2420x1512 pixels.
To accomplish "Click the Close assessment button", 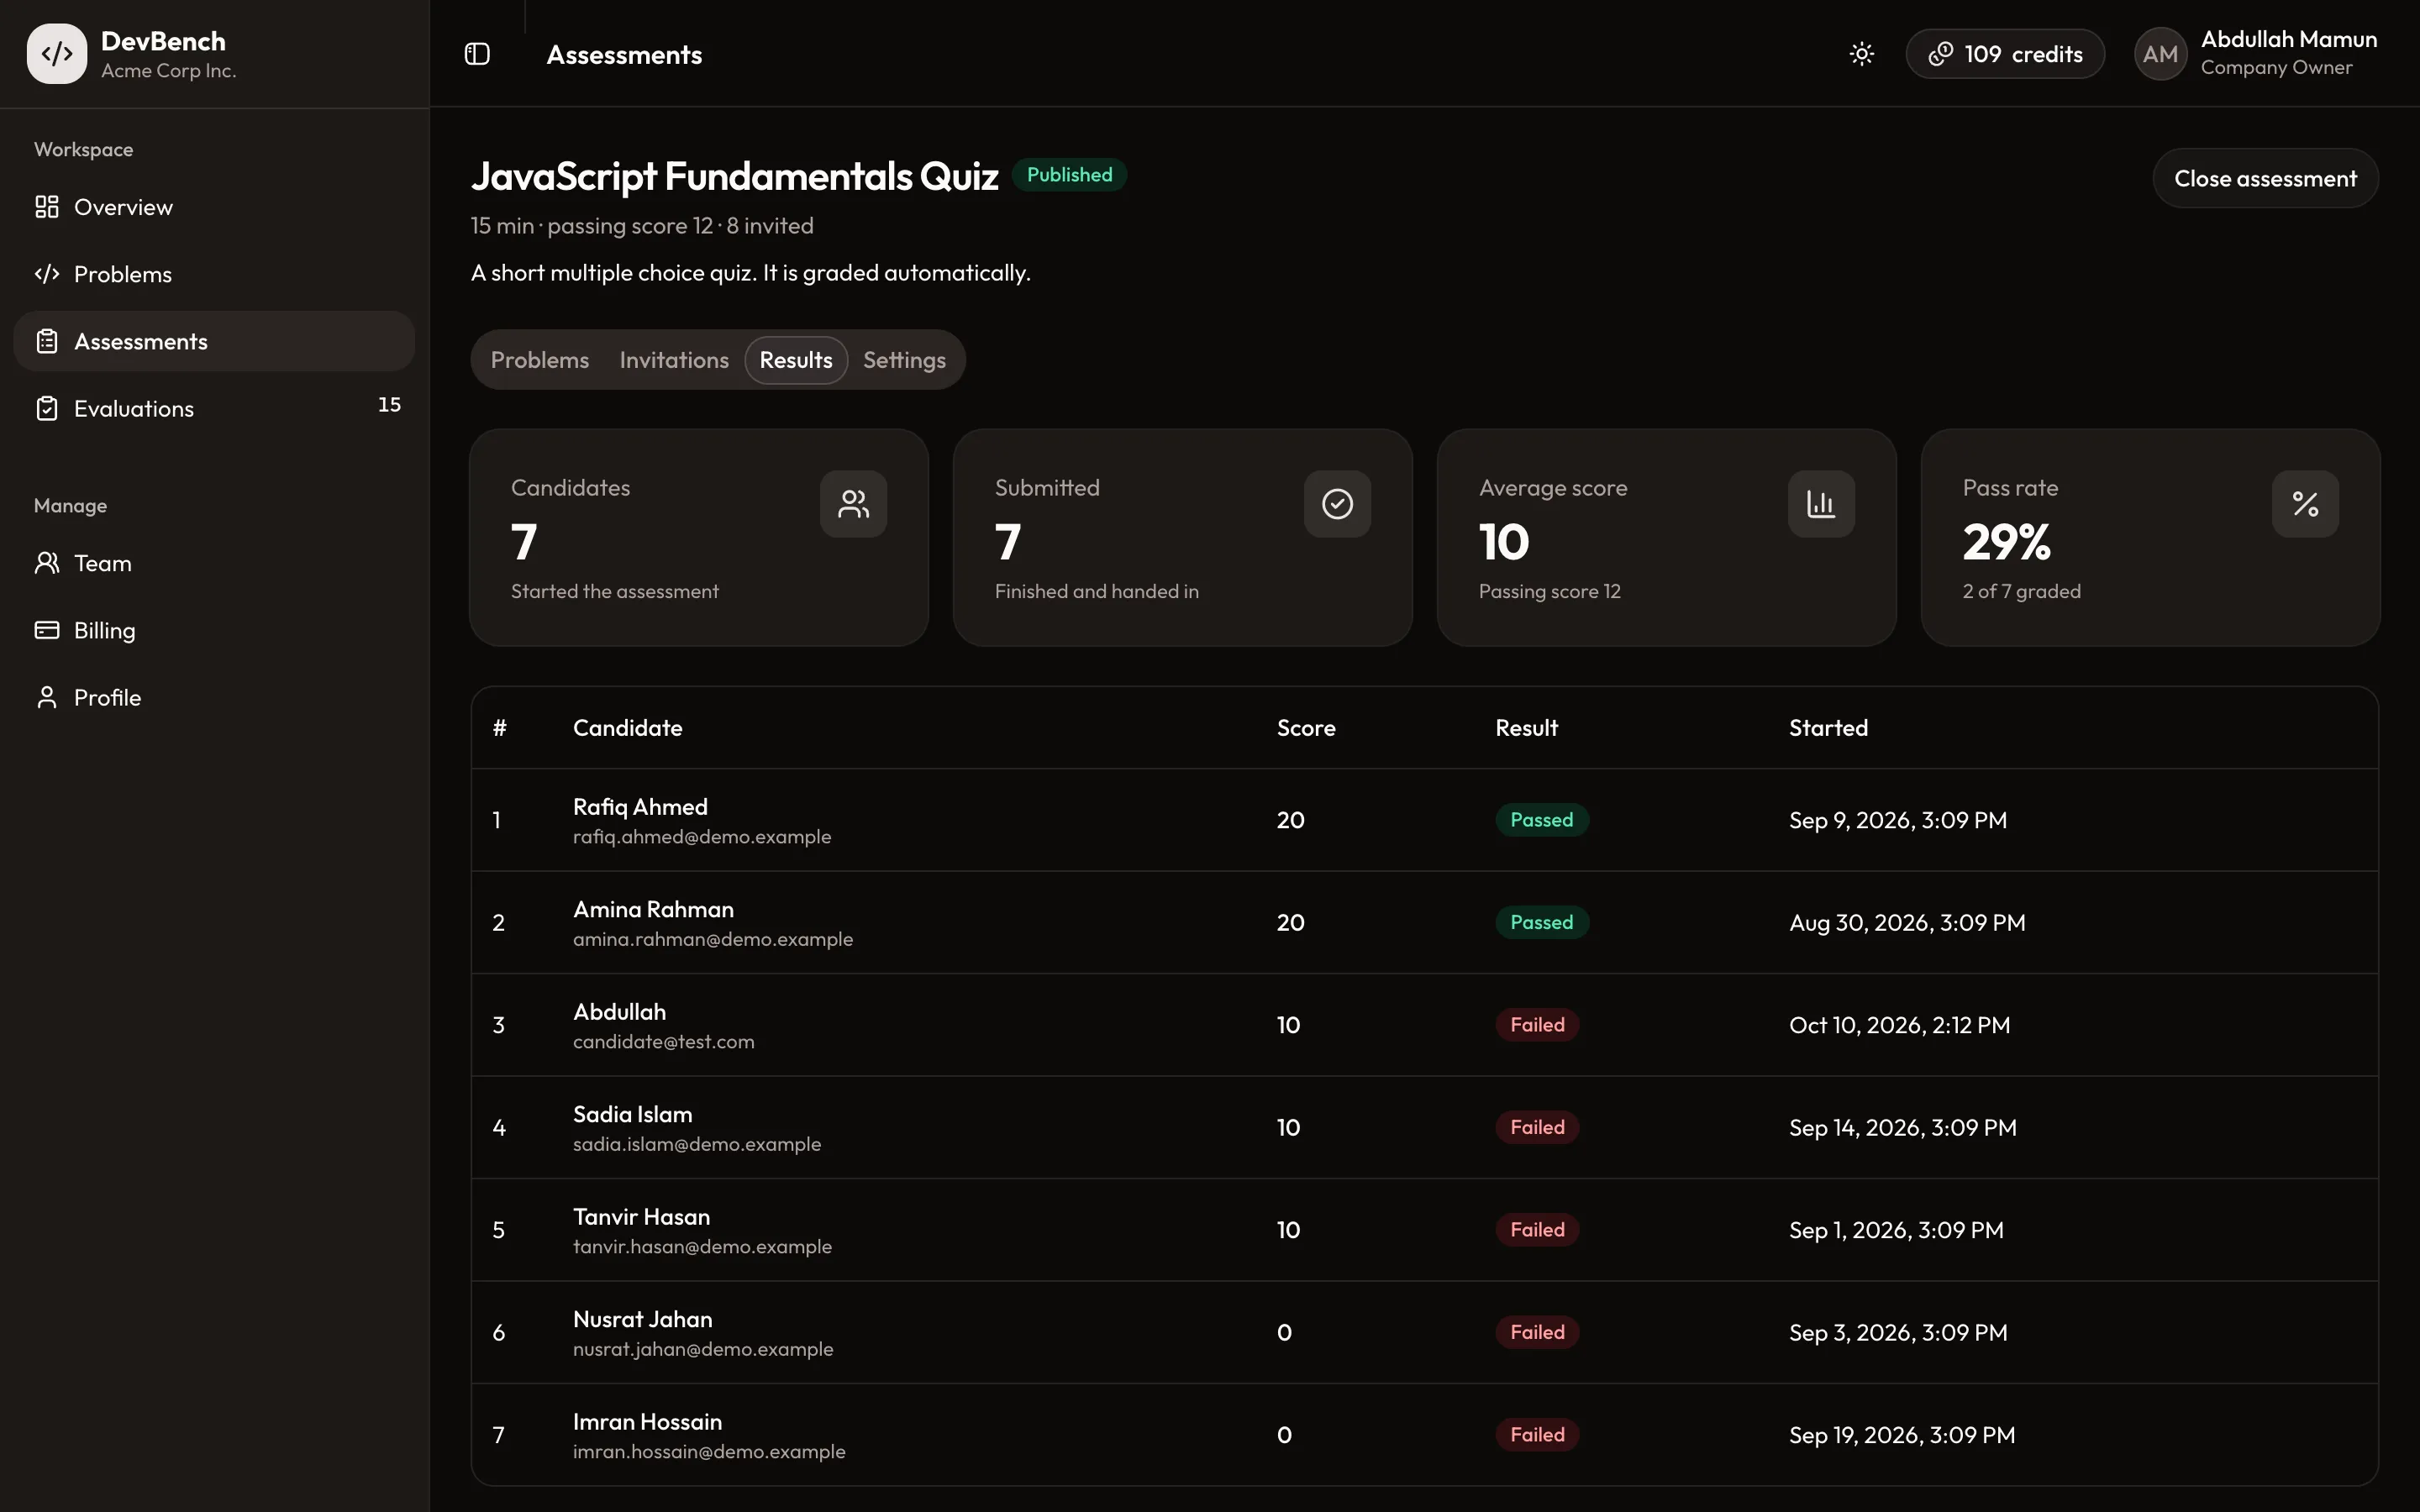I will click(2265, 178).
